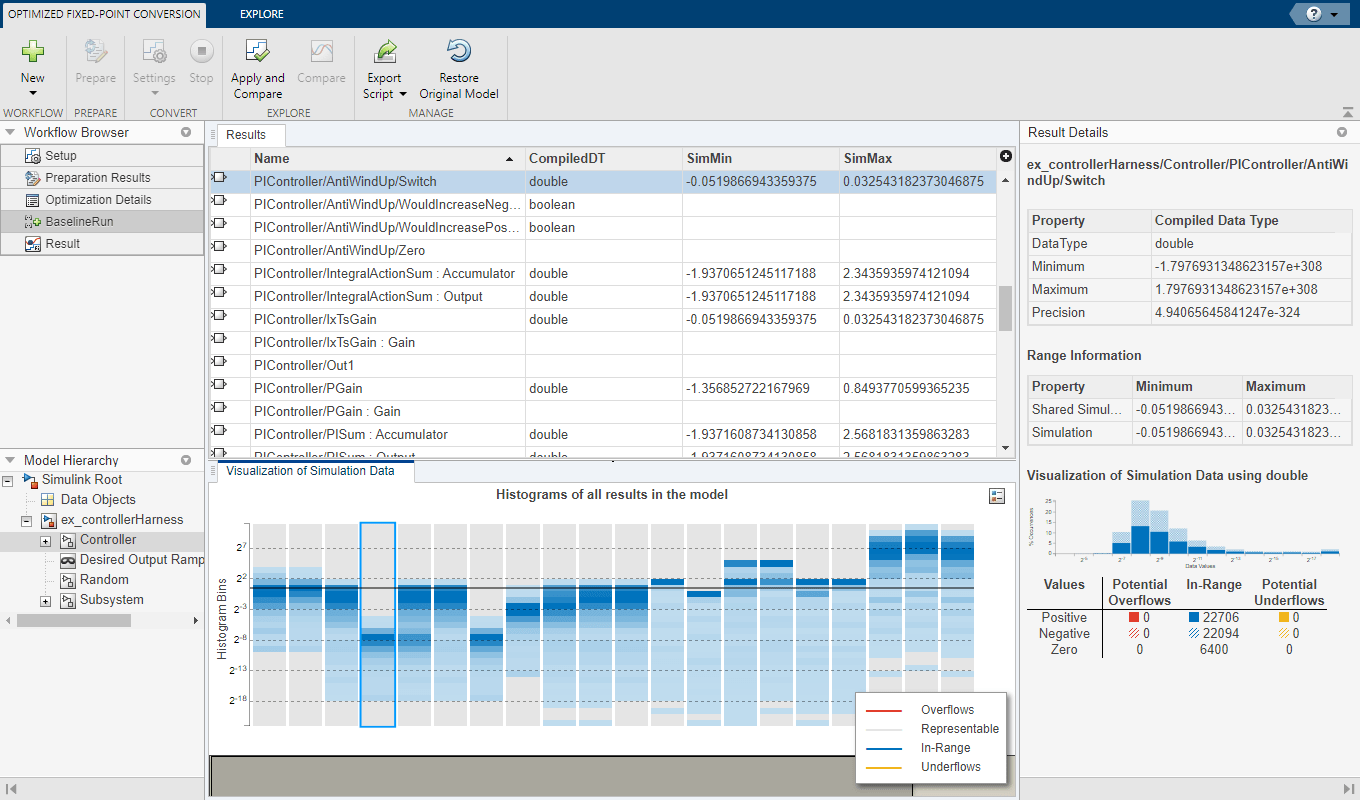Click the histogram legend toggle icon
The image size is (1360, 800).
pos(996,496)
